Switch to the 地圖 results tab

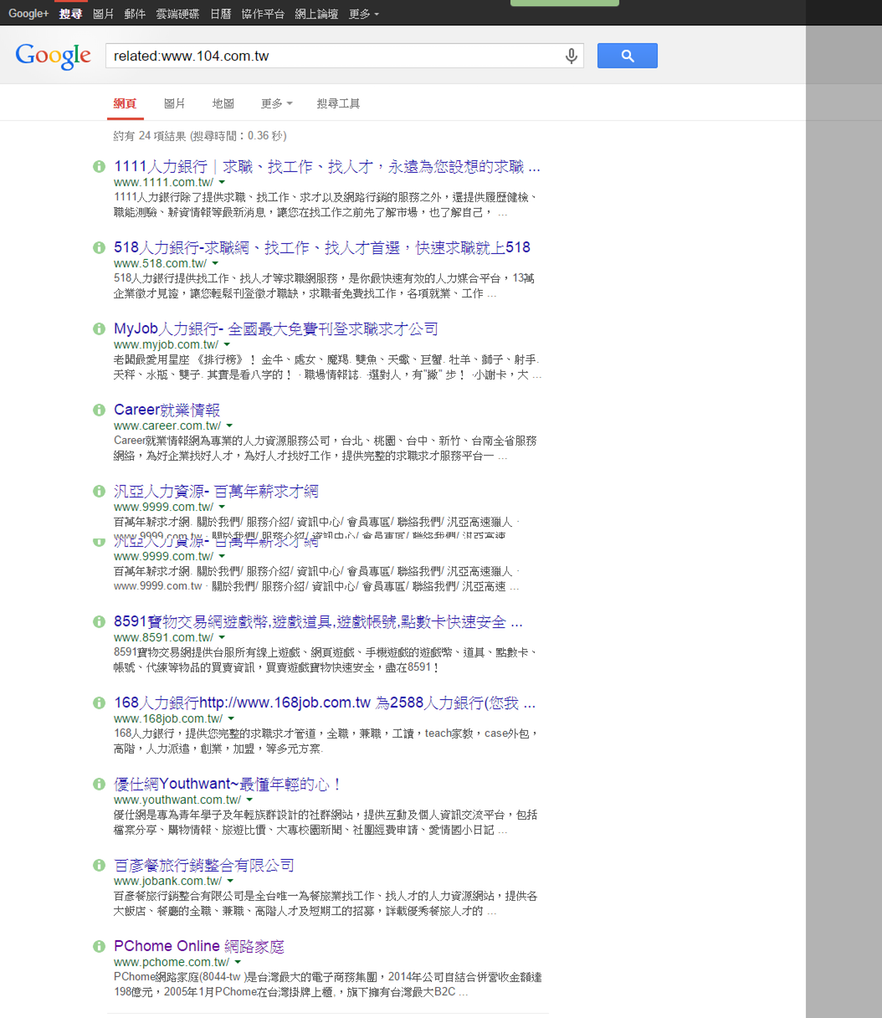pos(223,104)
